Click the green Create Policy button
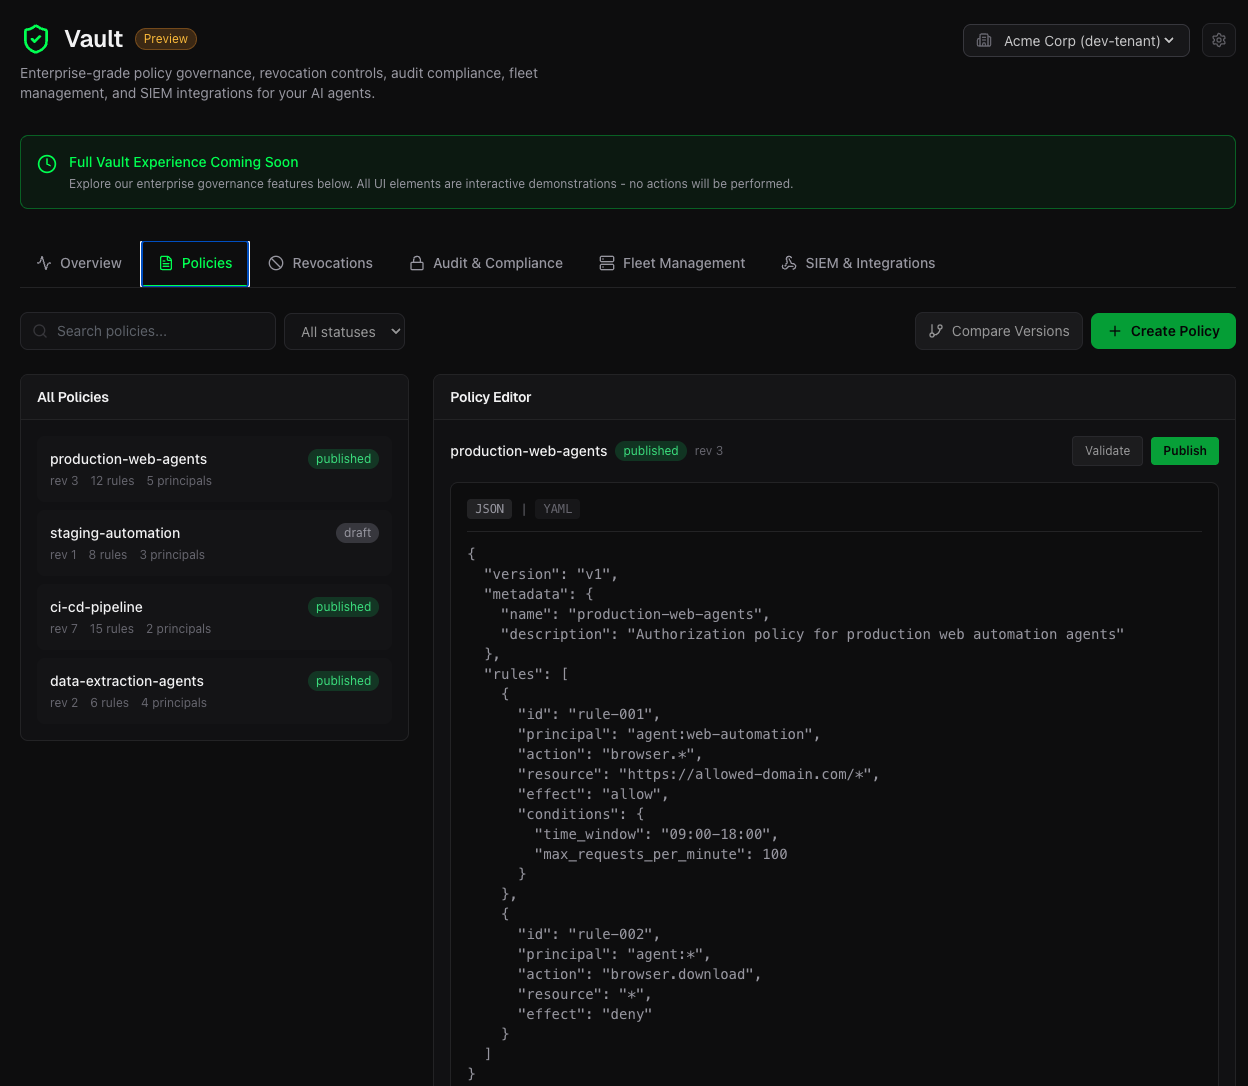The image size is (1248, 1086). 1162,331
